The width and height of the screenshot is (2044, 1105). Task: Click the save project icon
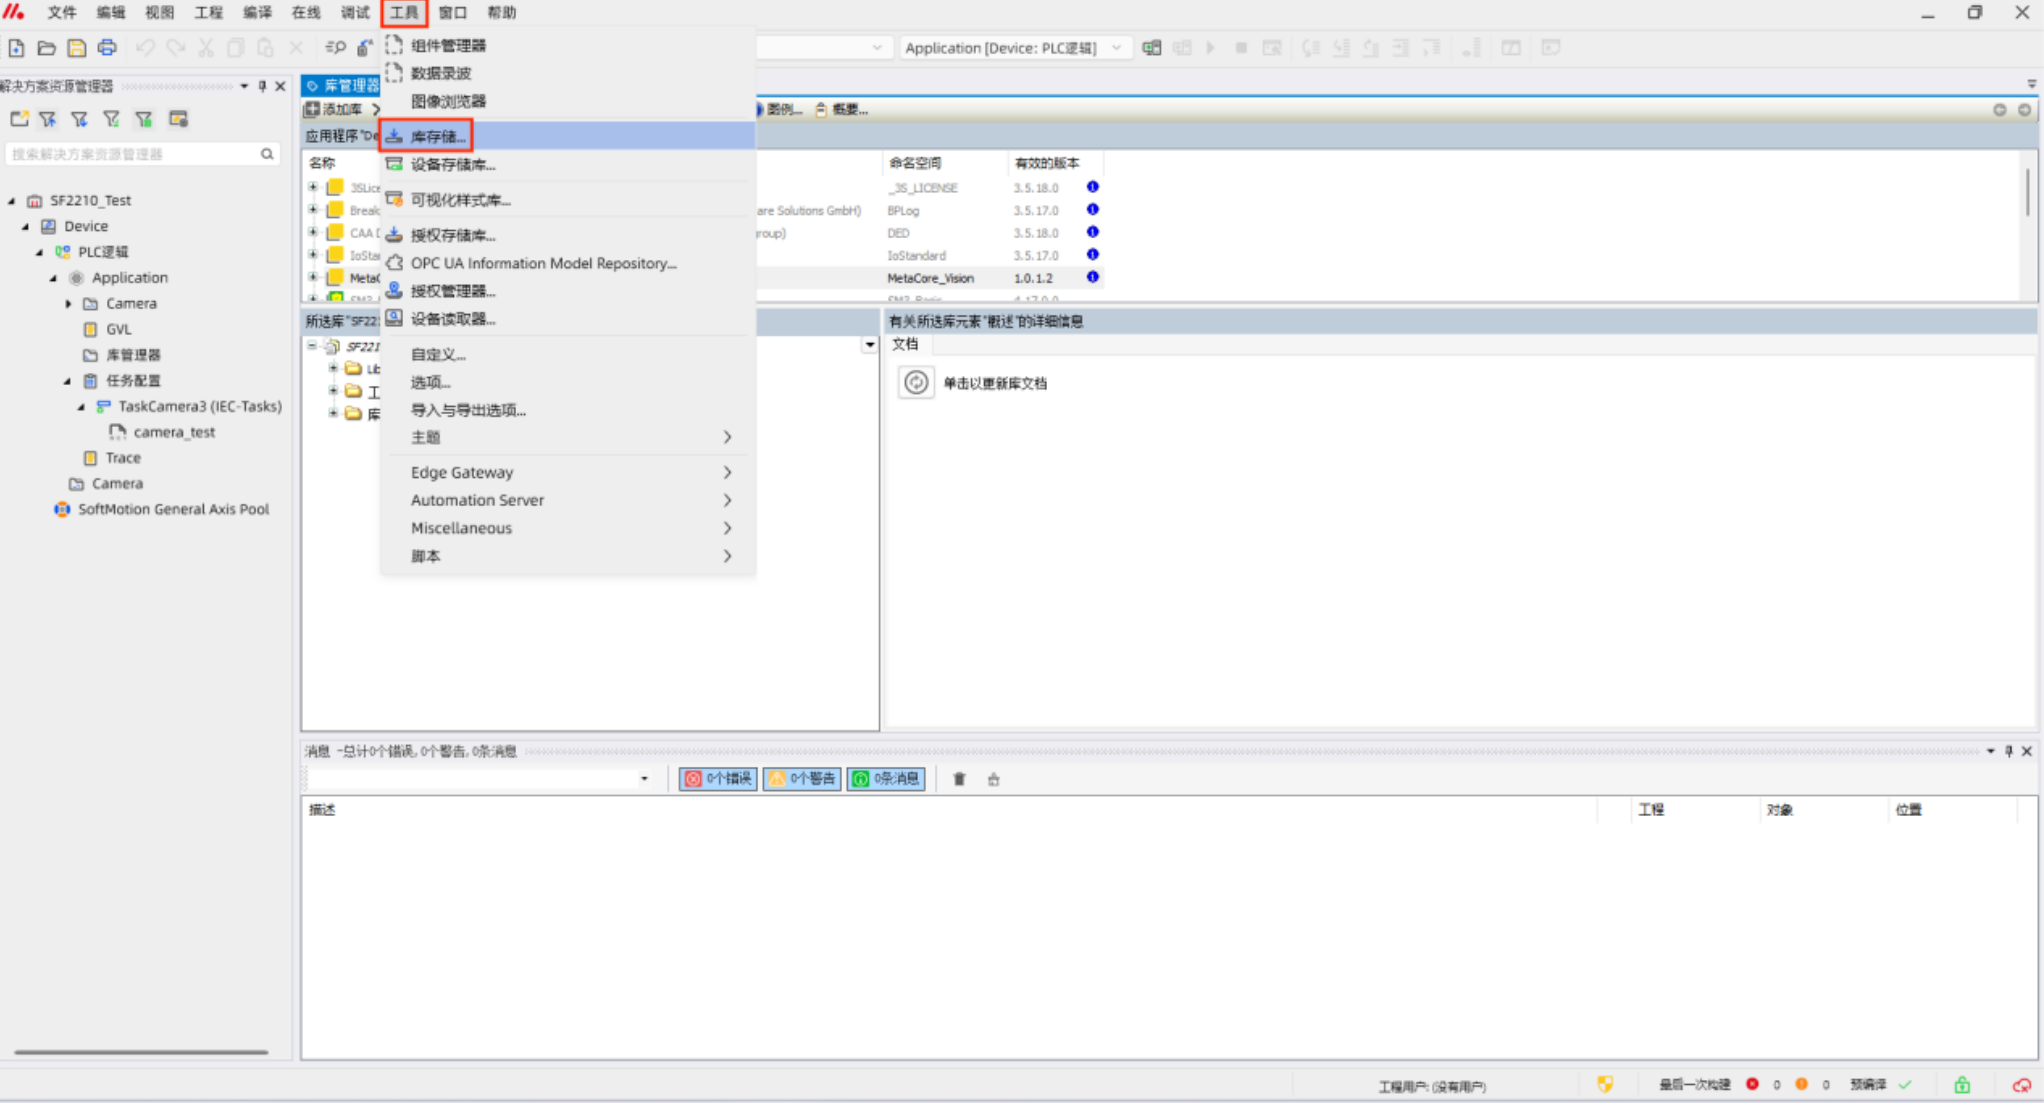(77, 48)
